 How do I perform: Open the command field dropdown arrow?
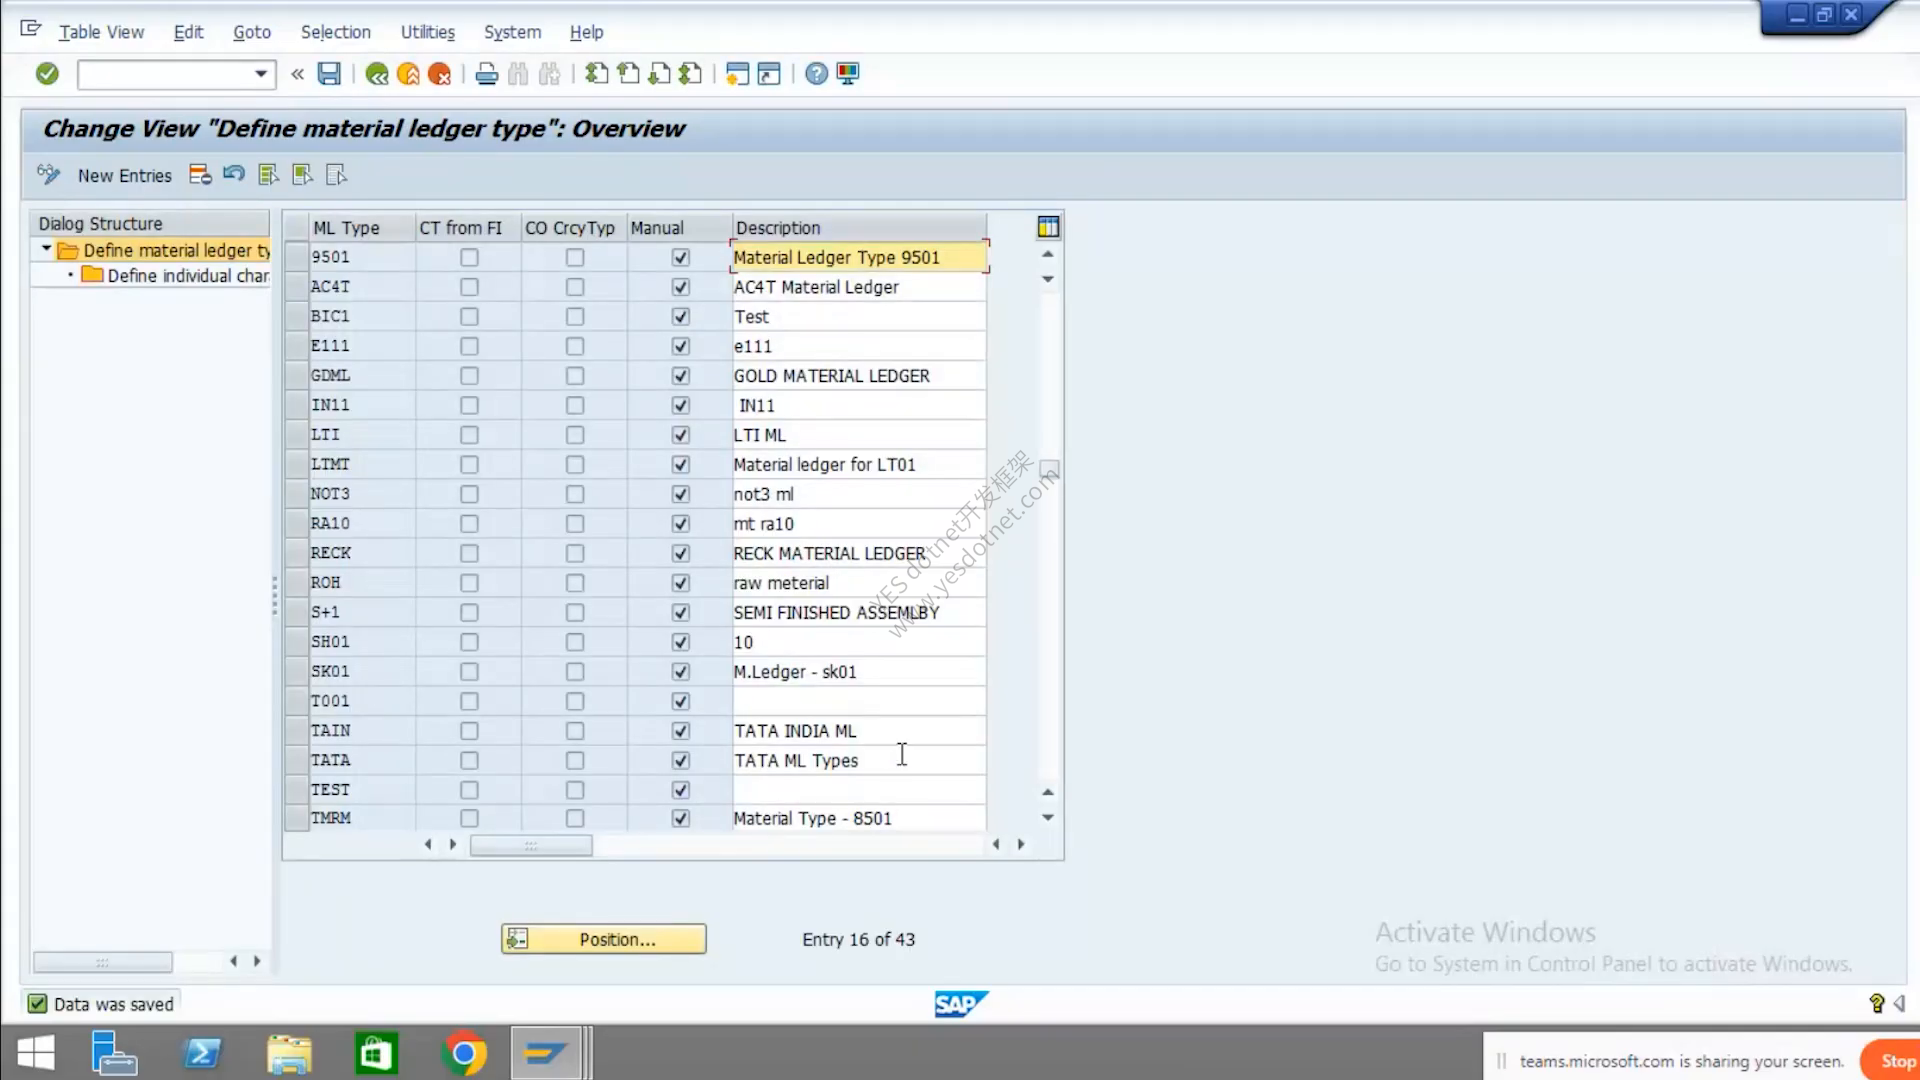tap(261, 74)
